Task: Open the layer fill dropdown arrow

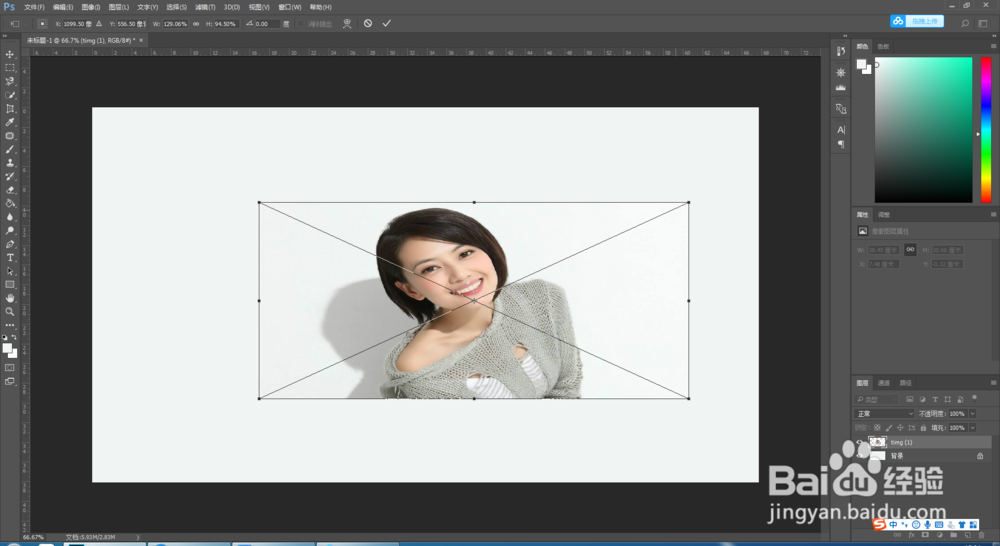Action: click(973, 428)
